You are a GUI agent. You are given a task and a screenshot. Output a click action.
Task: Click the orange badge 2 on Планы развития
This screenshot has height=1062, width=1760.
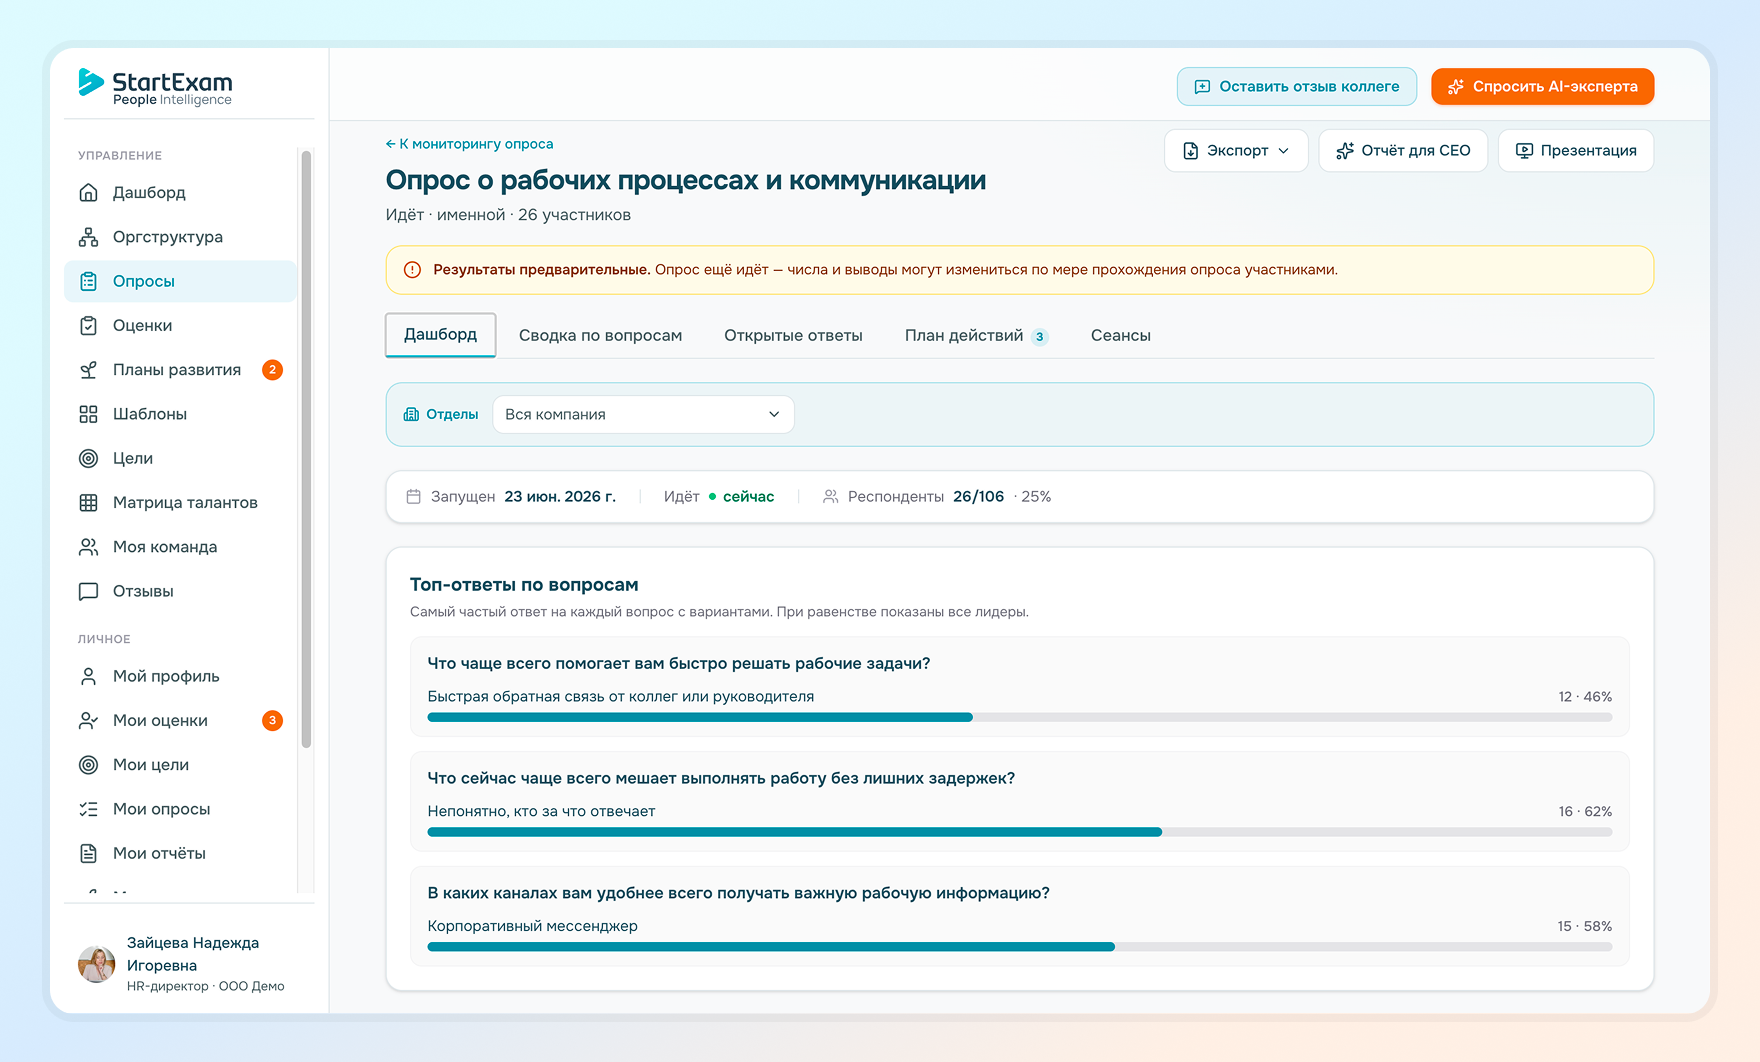point(272,370)
